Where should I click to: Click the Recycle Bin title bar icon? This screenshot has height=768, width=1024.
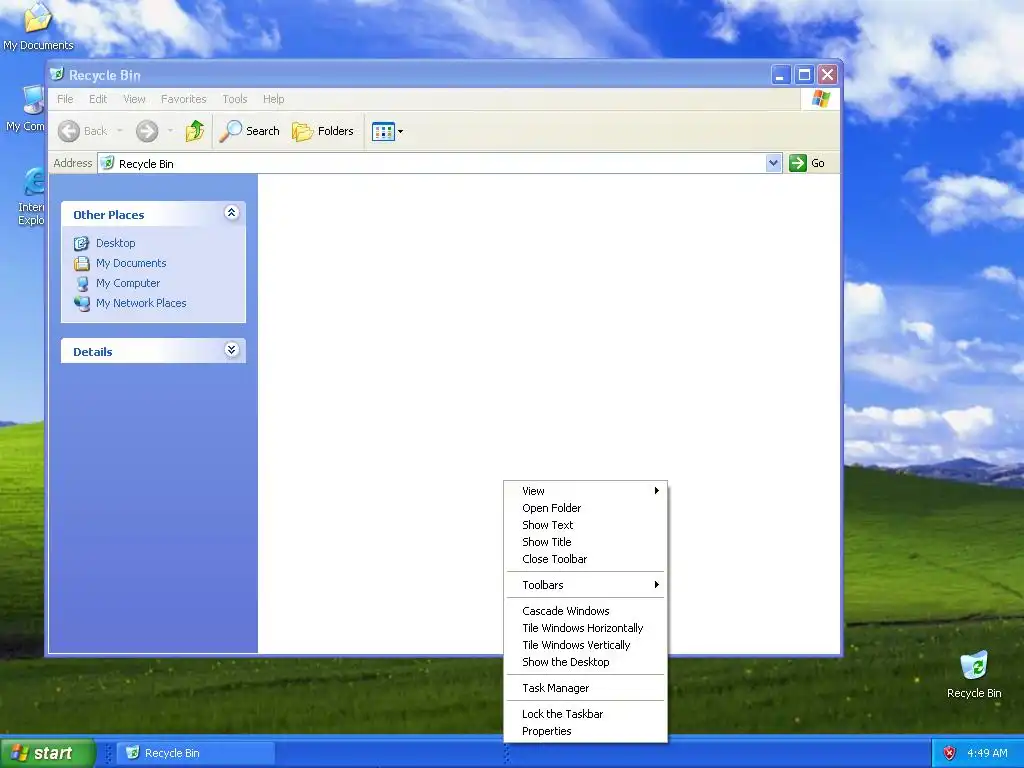coord(57,74)
